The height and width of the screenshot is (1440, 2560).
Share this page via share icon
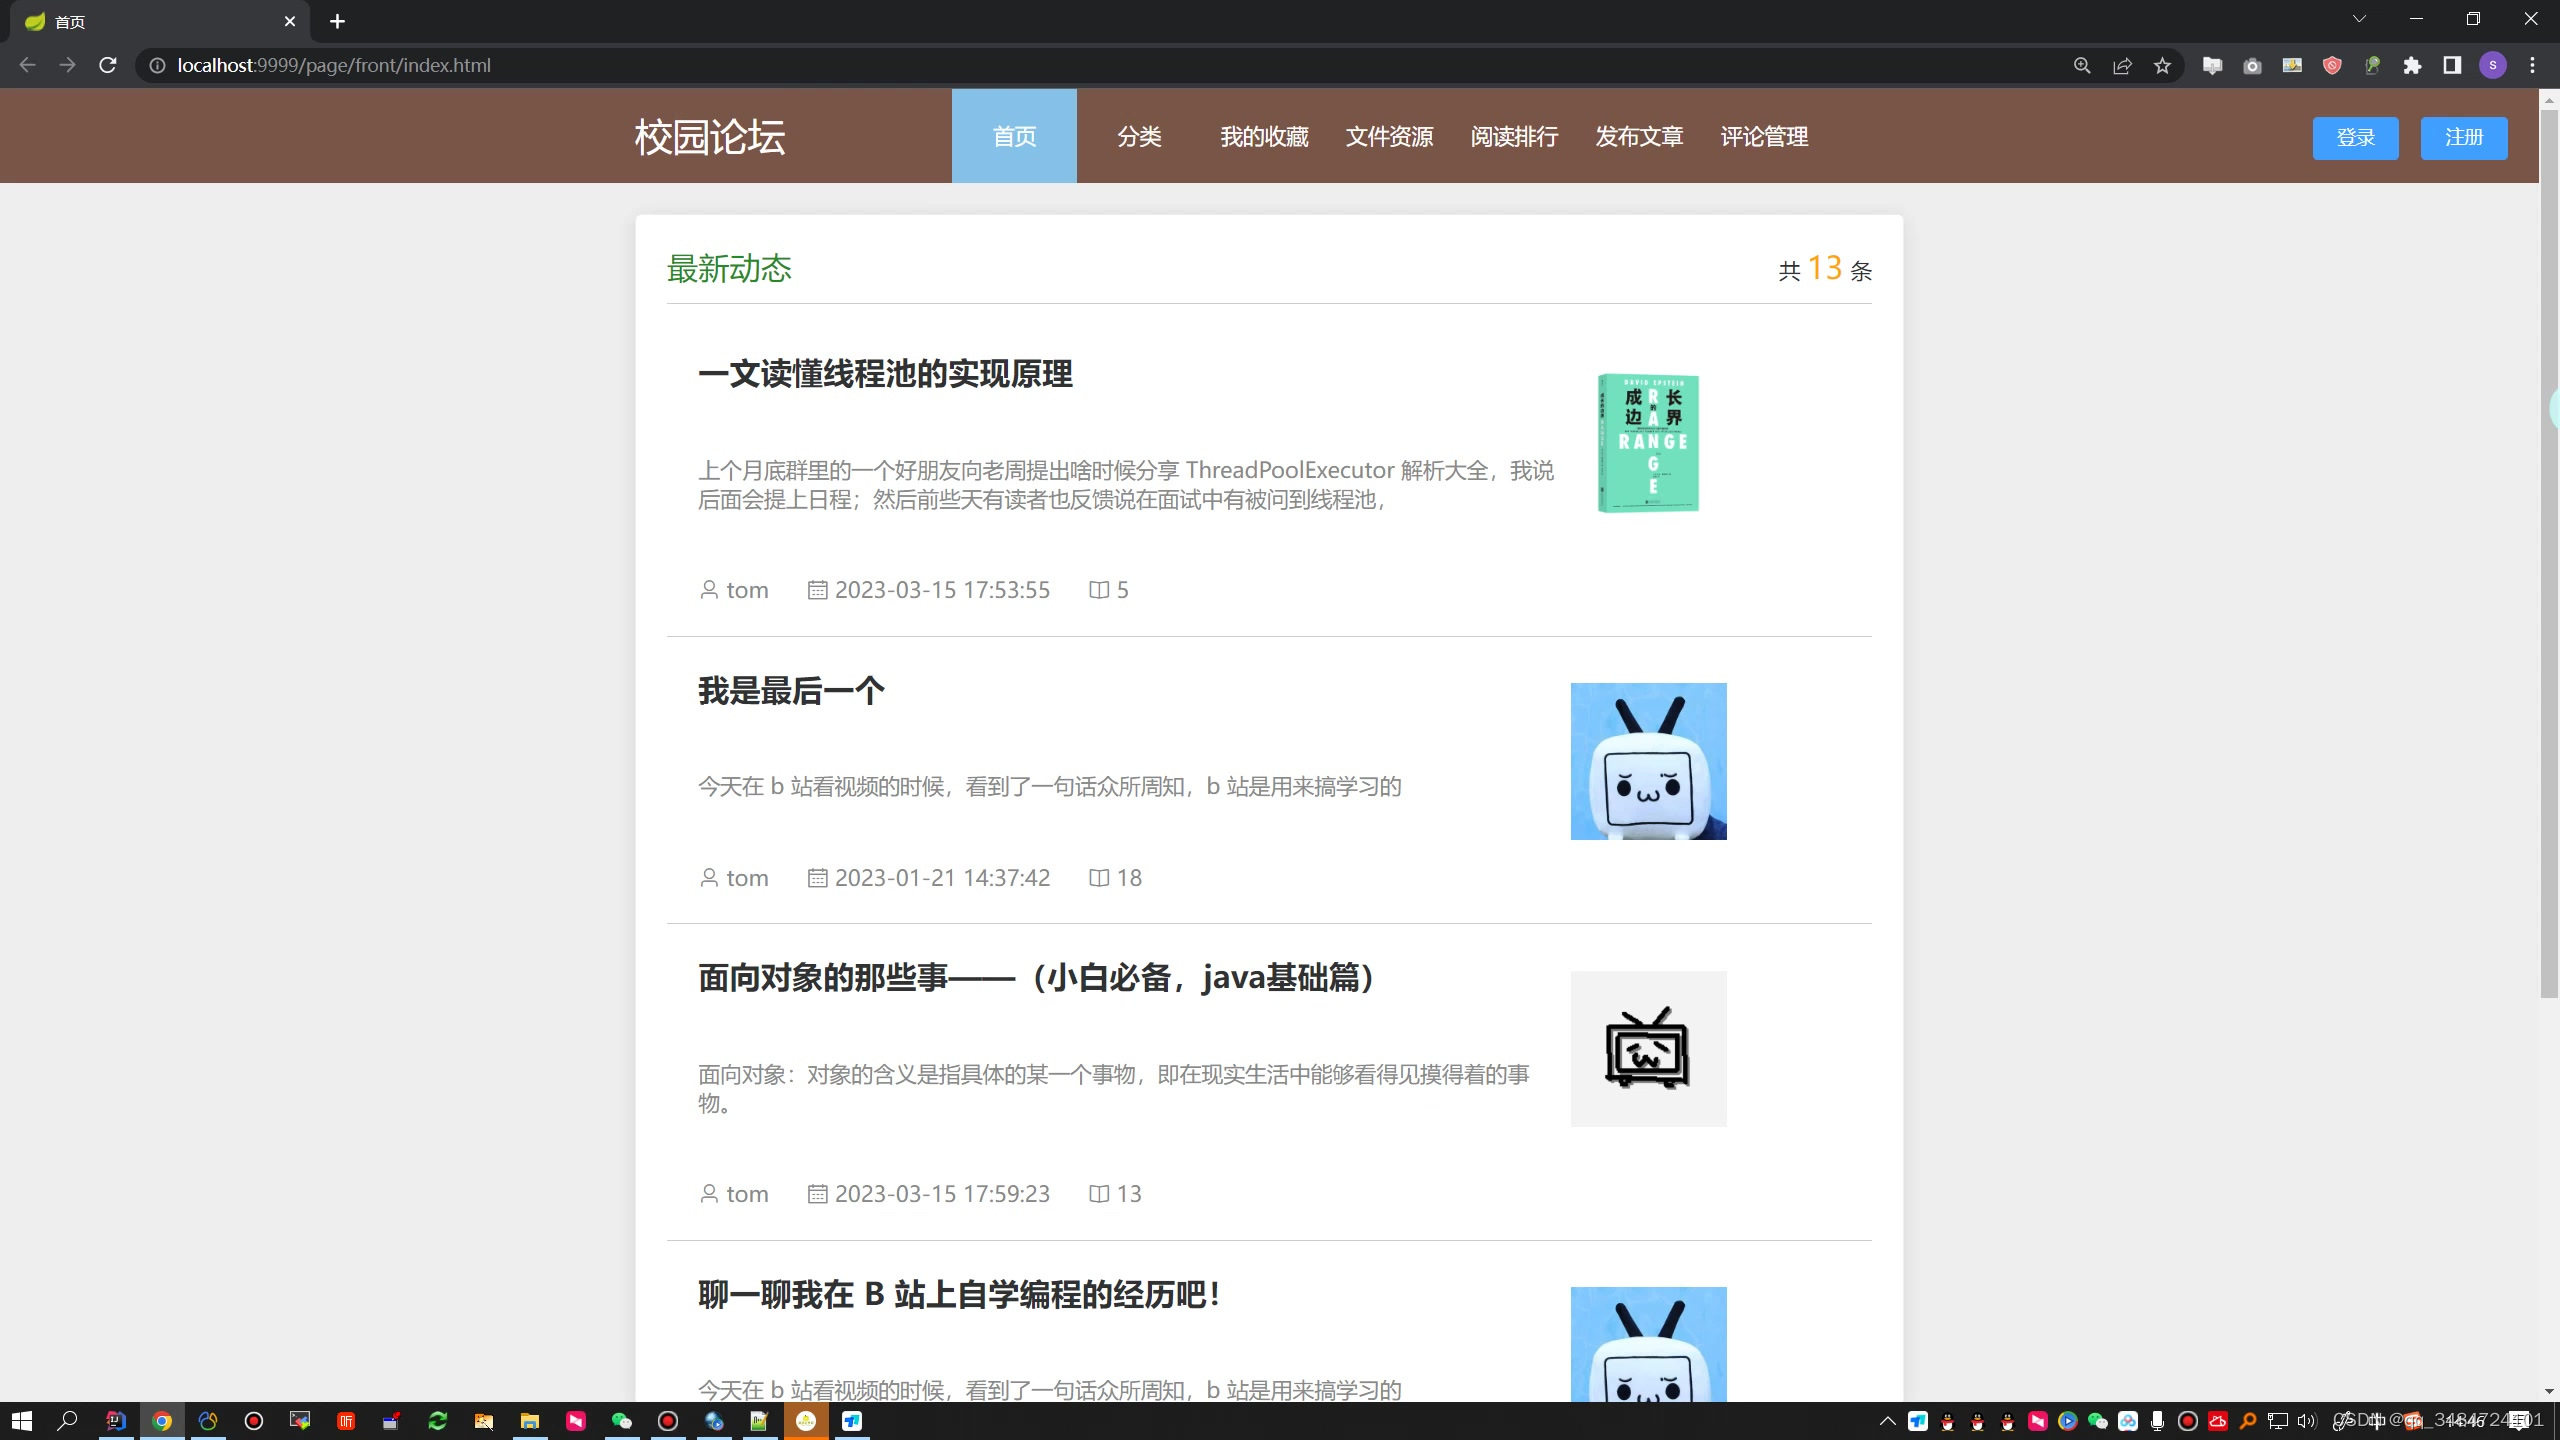2122,65
